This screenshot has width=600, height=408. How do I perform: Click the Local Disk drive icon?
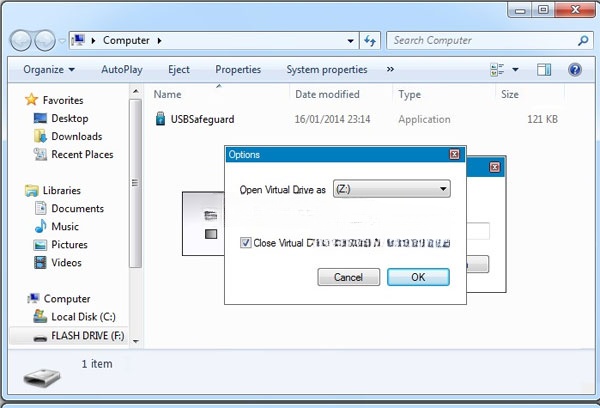(x=40, y=316)
